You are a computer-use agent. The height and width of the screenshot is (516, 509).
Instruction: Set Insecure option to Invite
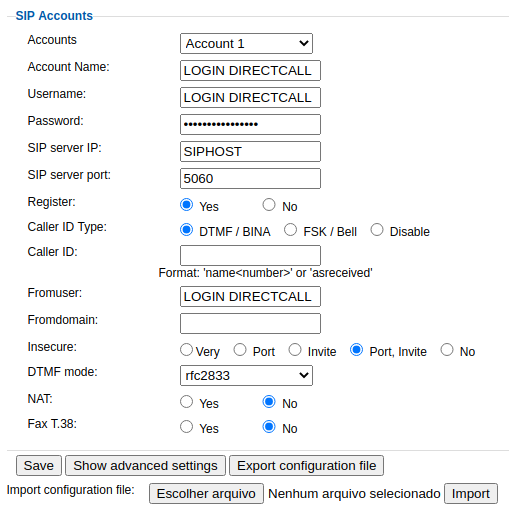295,350
